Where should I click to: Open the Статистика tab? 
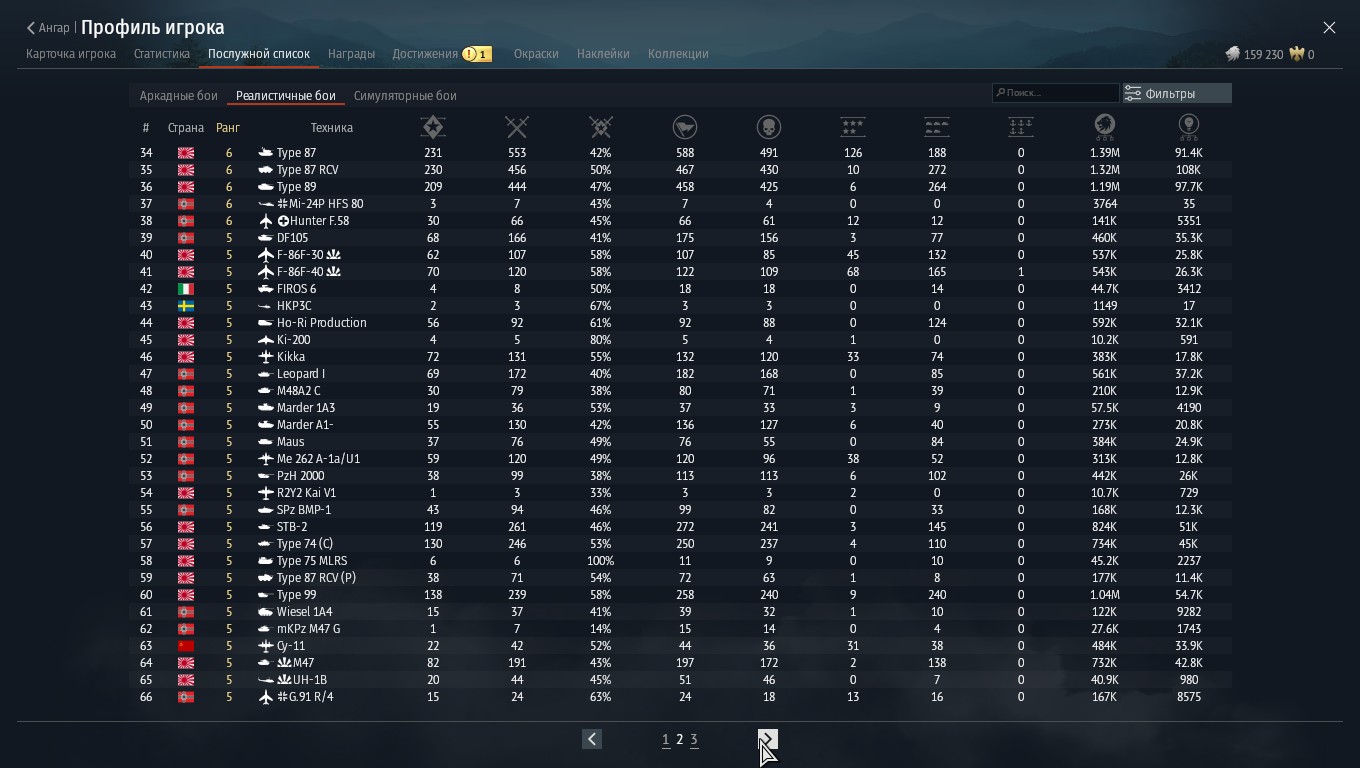pos(162,54)
